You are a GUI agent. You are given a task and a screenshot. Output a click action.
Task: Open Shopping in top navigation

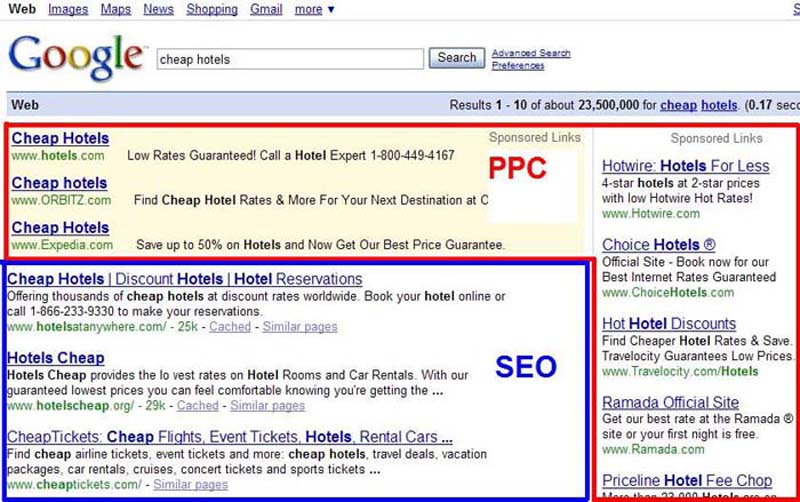pyautogui.click(x=212, y=9)
